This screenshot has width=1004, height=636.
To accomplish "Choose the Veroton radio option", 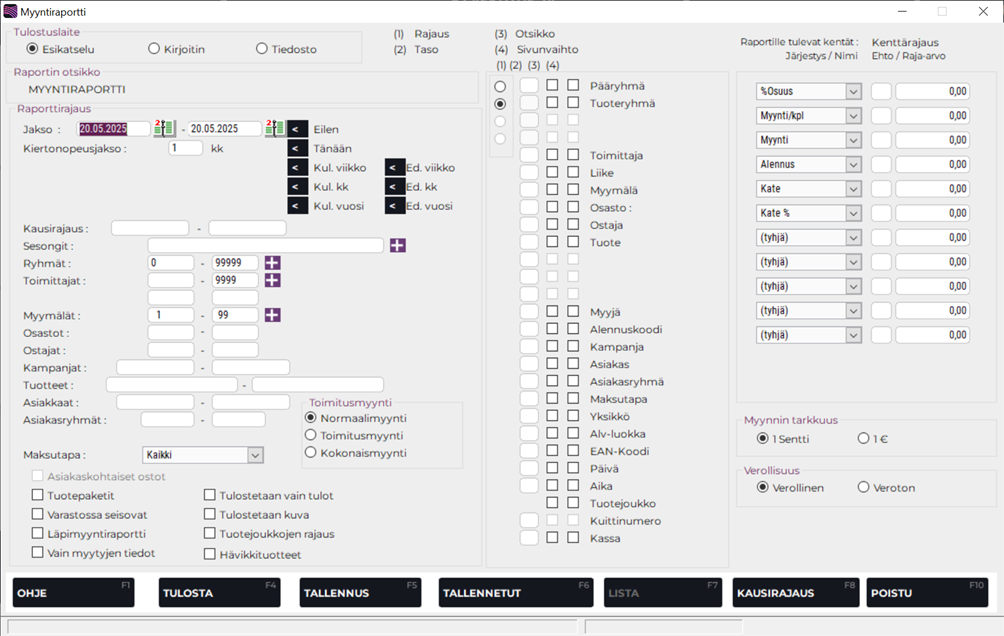I will point(864,488).
